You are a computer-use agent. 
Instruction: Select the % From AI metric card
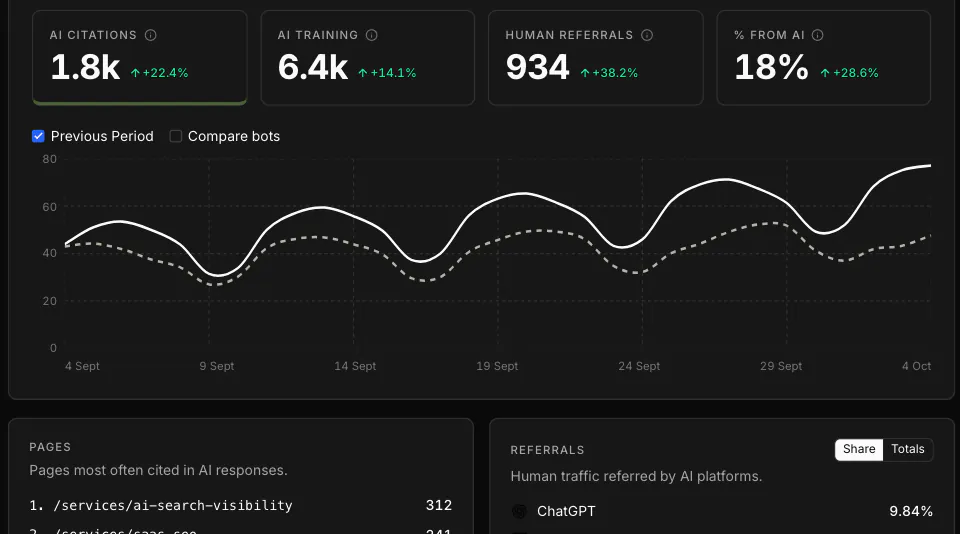tap(823, 58)
